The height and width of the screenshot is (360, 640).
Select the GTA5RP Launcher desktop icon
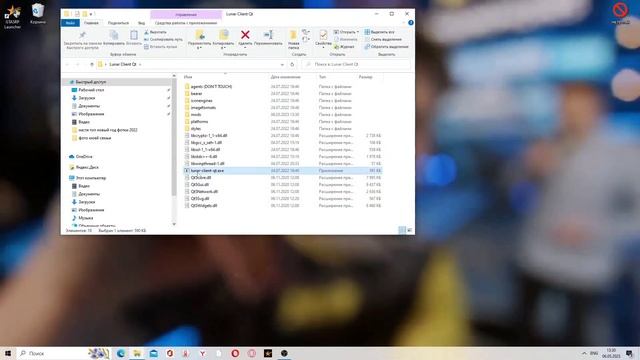pos(12,16)
